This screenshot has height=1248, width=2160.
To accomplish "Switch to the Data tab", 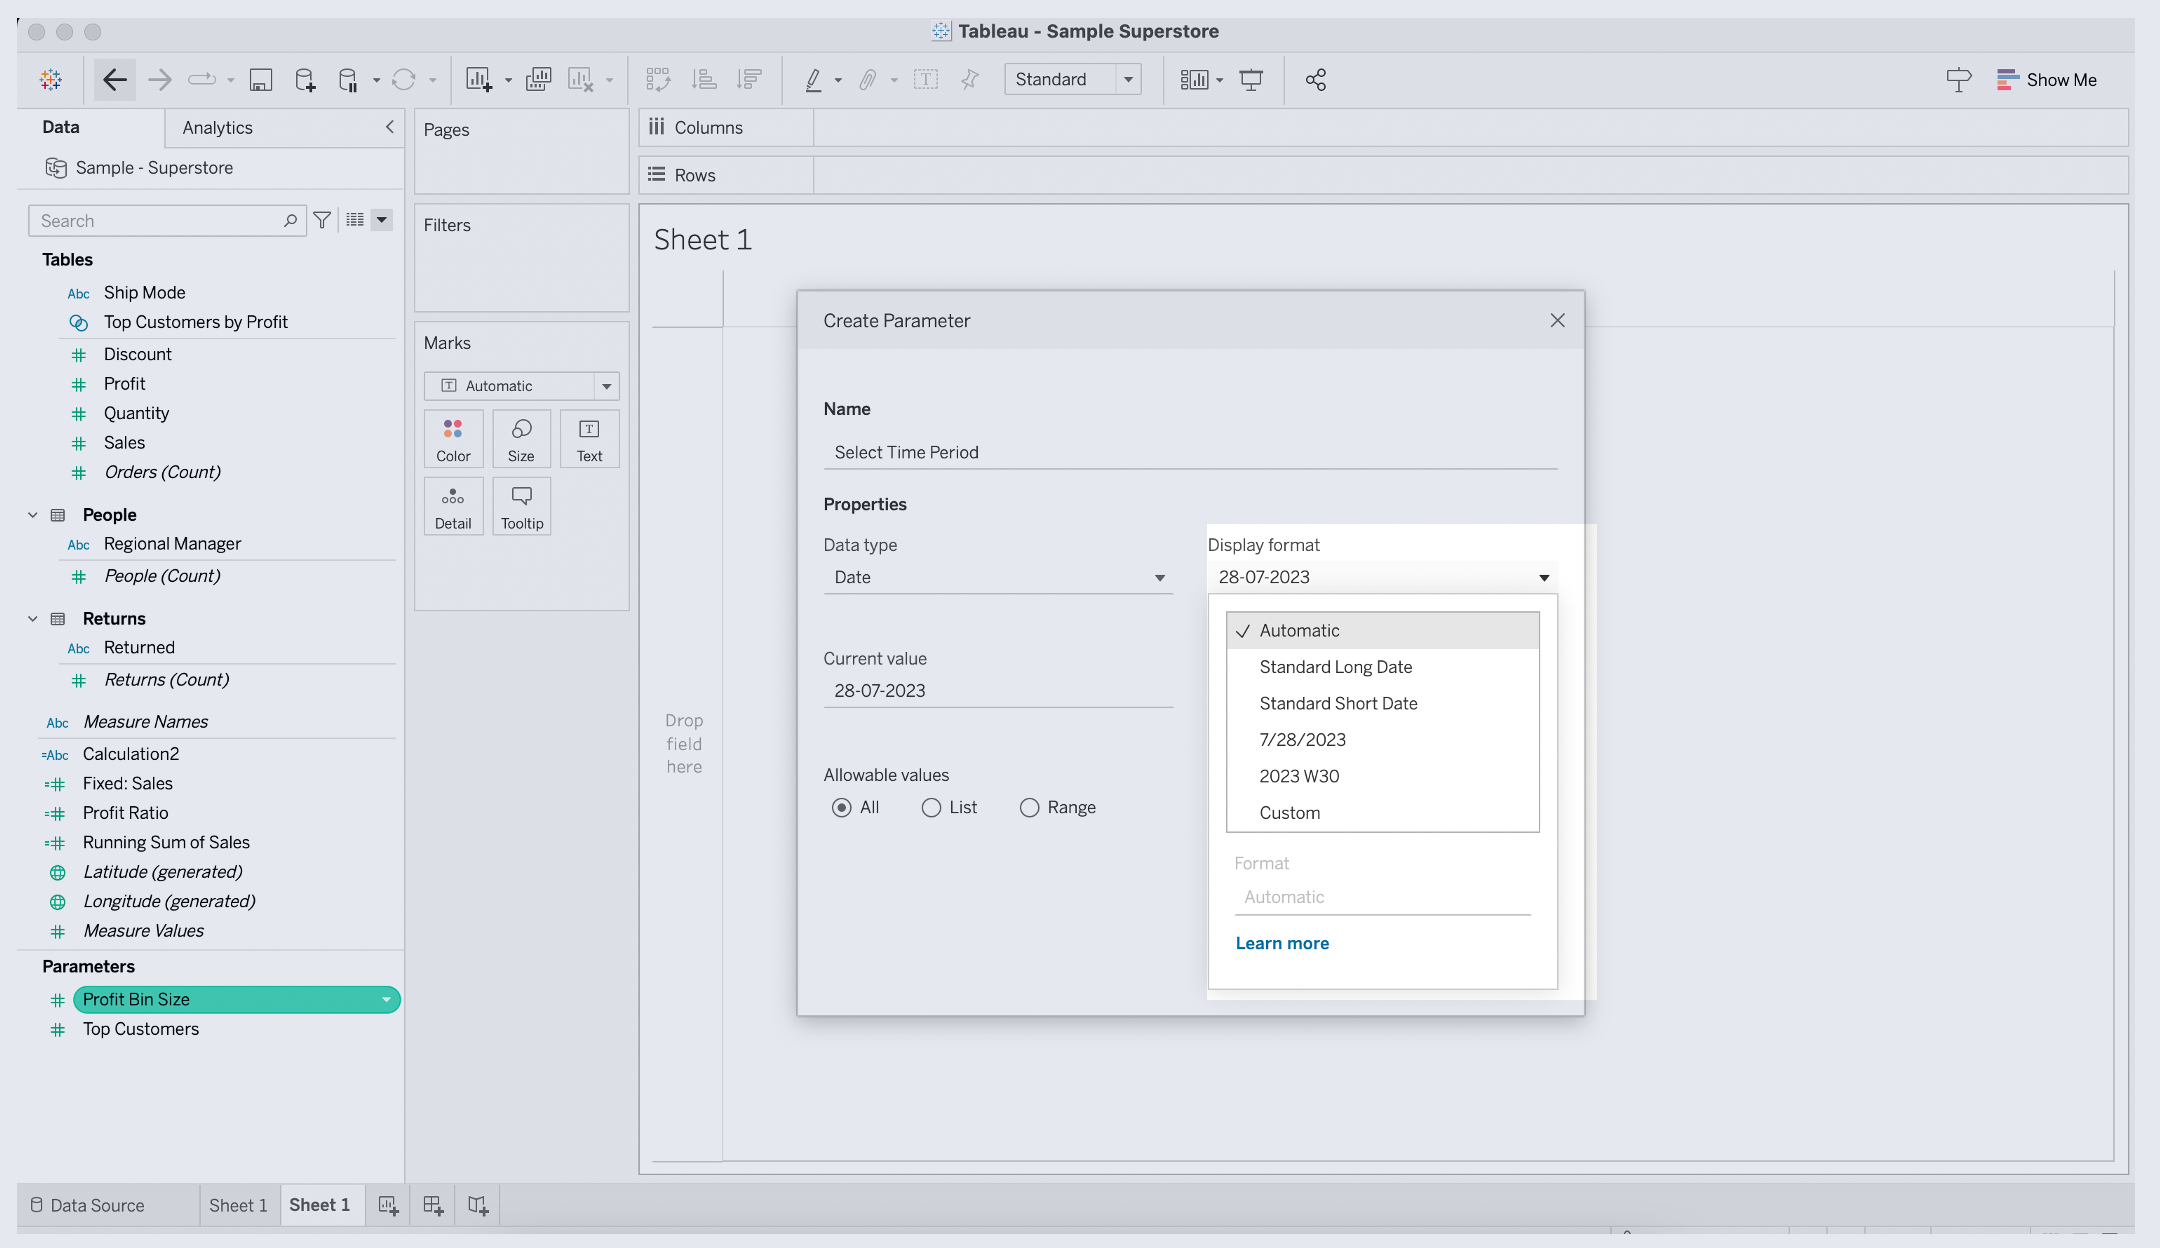I will (61, 127).
